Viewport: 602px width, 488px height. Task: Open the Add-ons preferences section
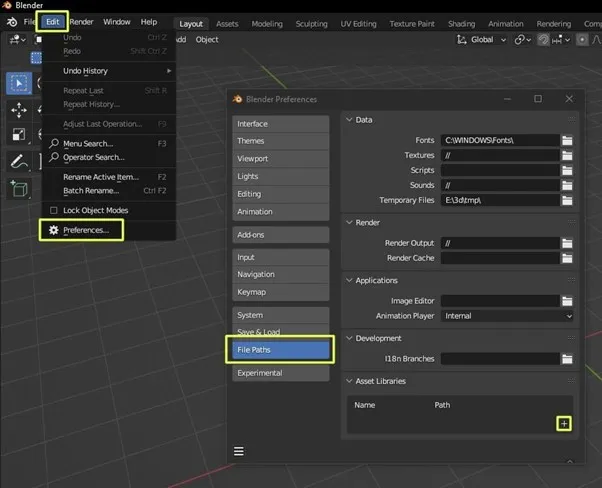[x=281, y=235]
